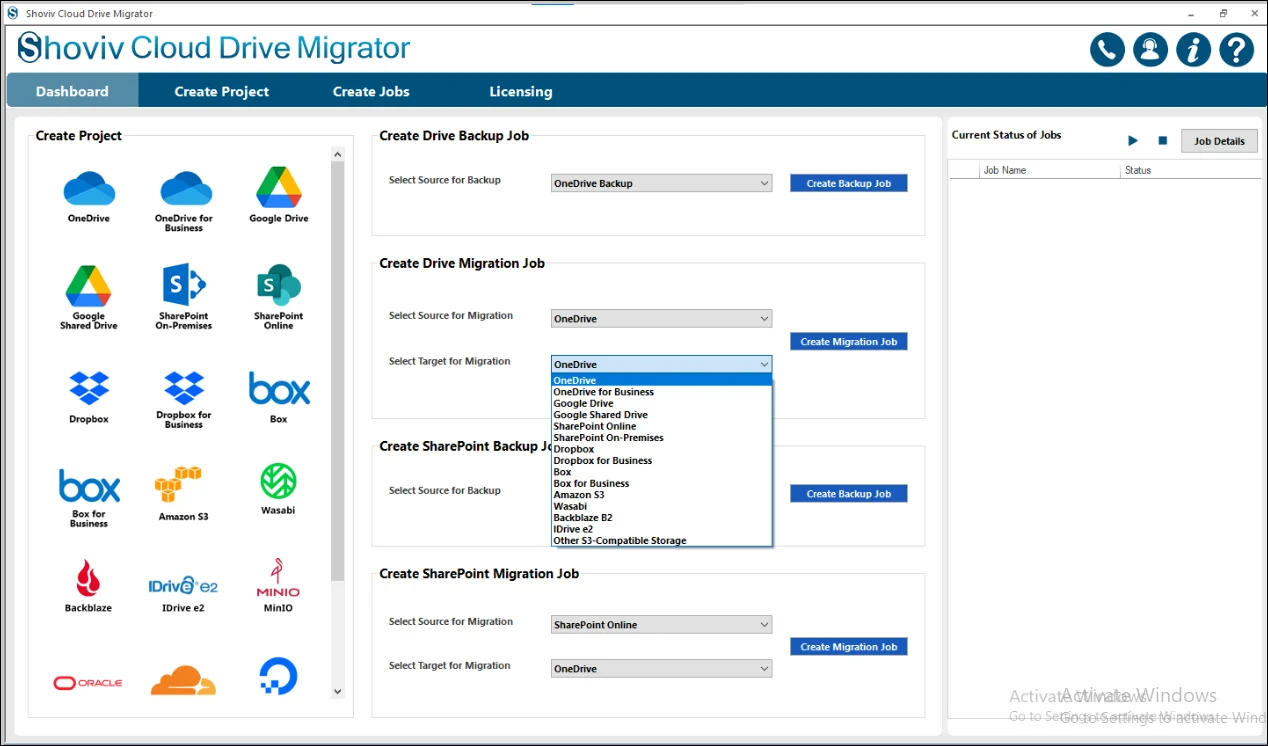Select the Dropbox for Business project icon
Screen dimensions: 1268x746
(x=184, y=400)
